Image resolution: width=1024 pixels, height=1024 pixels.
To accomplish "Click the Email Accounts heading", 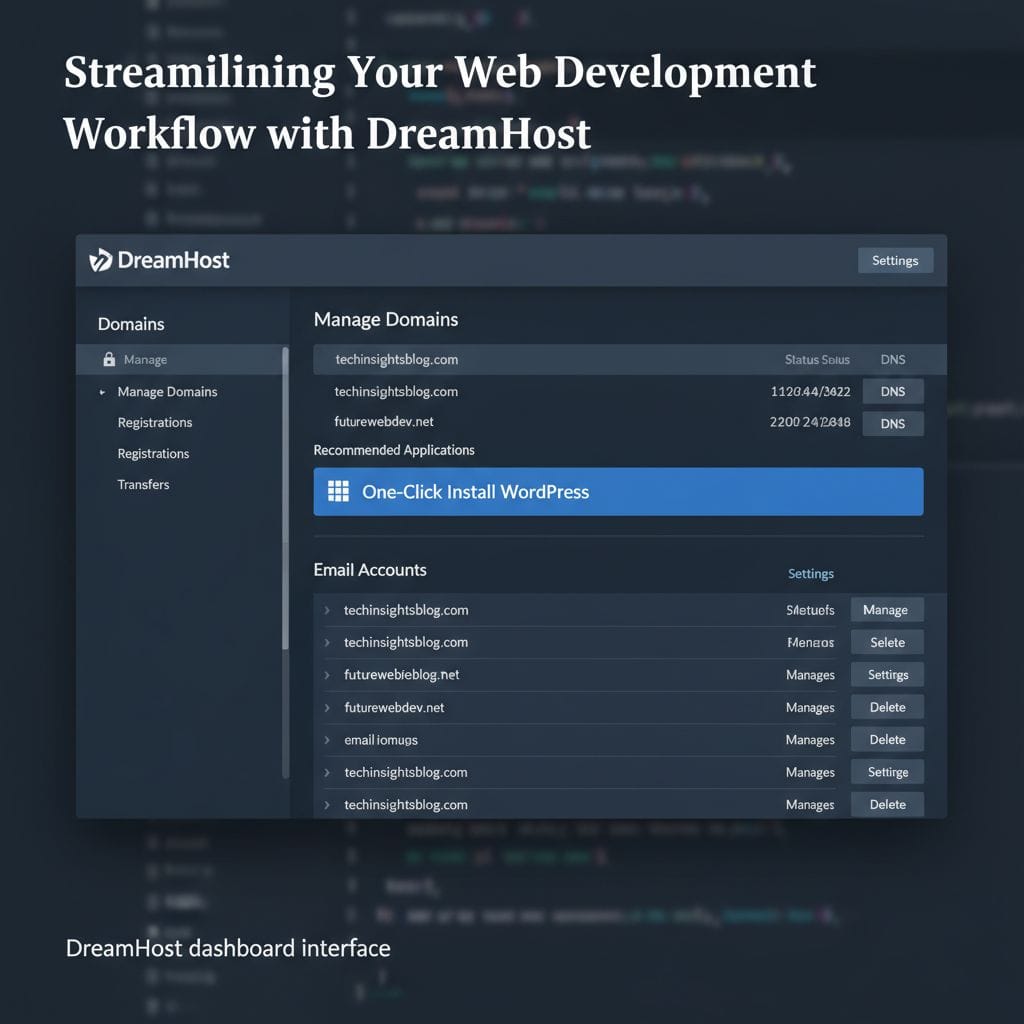I will point(370,569).
